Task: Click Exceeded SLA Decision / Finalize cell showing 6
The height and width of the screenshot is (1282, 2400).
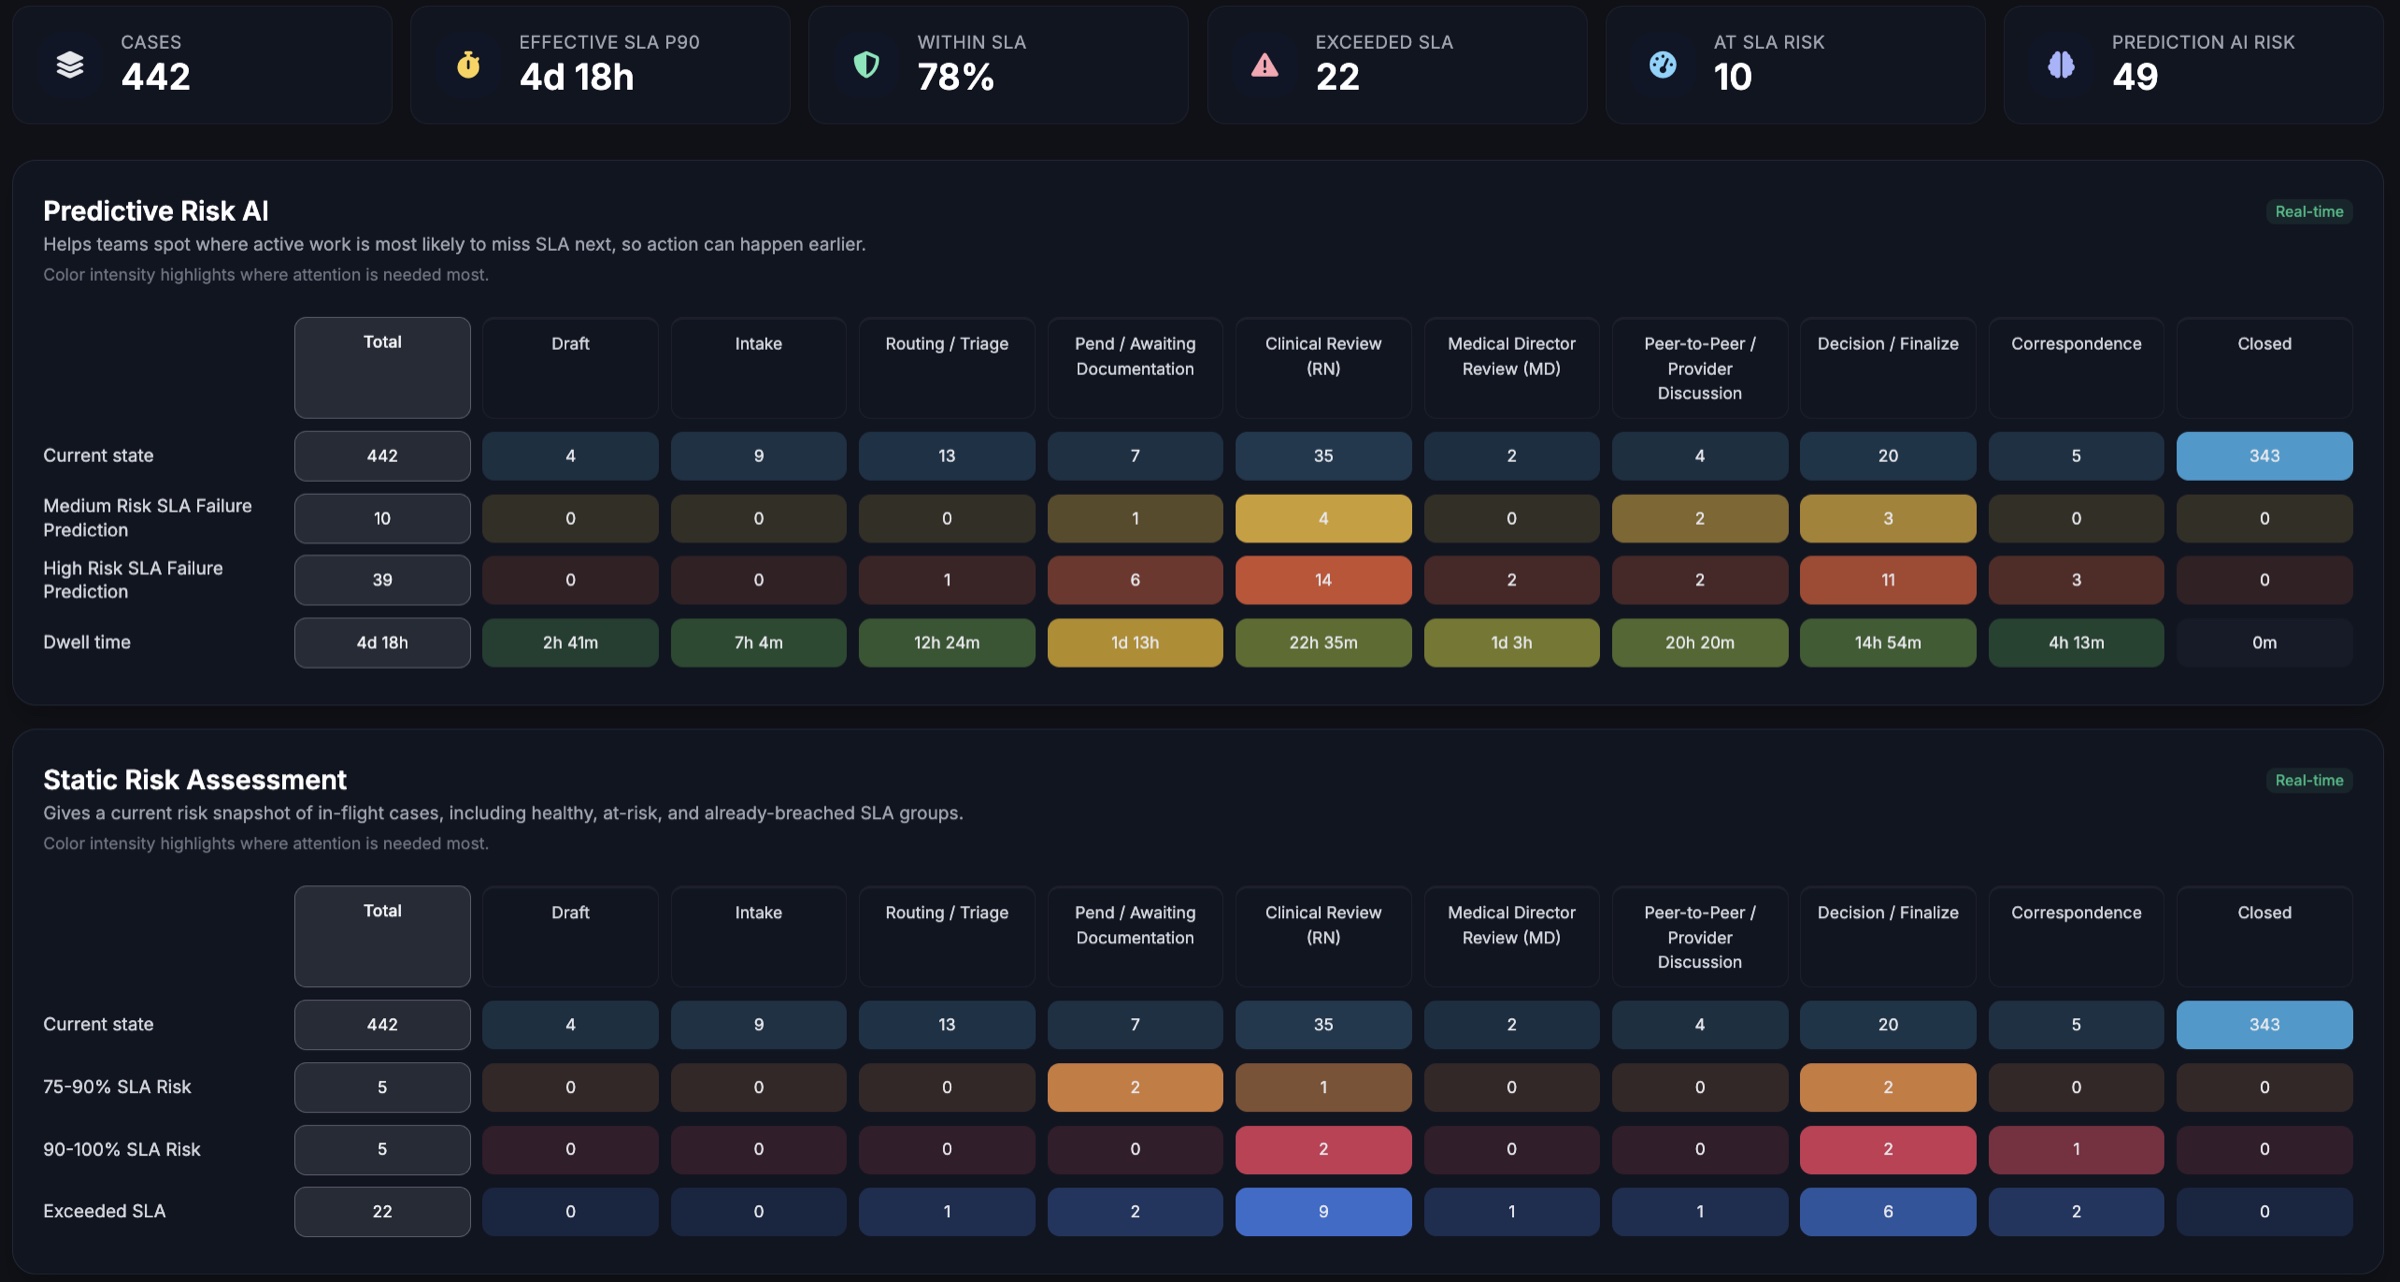Action: [1888, 1211]
